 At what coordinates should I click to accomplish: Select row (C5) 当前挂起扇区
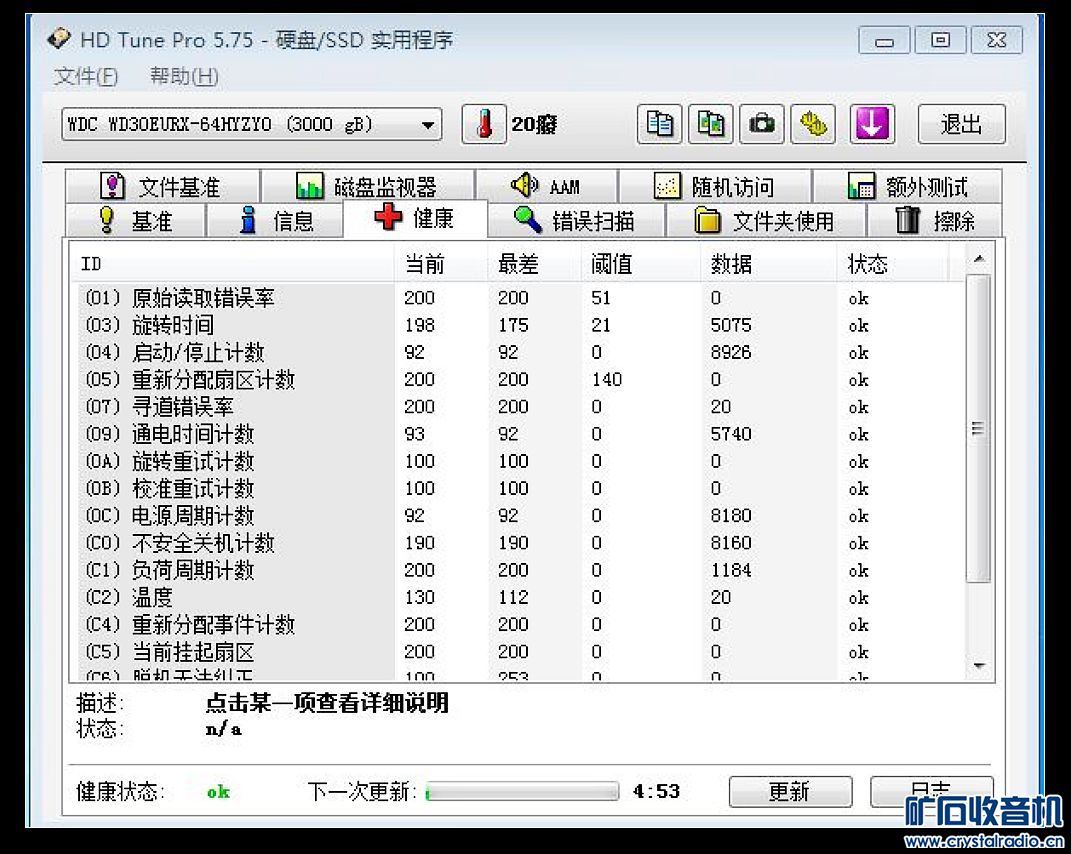(x=519, y=652)
